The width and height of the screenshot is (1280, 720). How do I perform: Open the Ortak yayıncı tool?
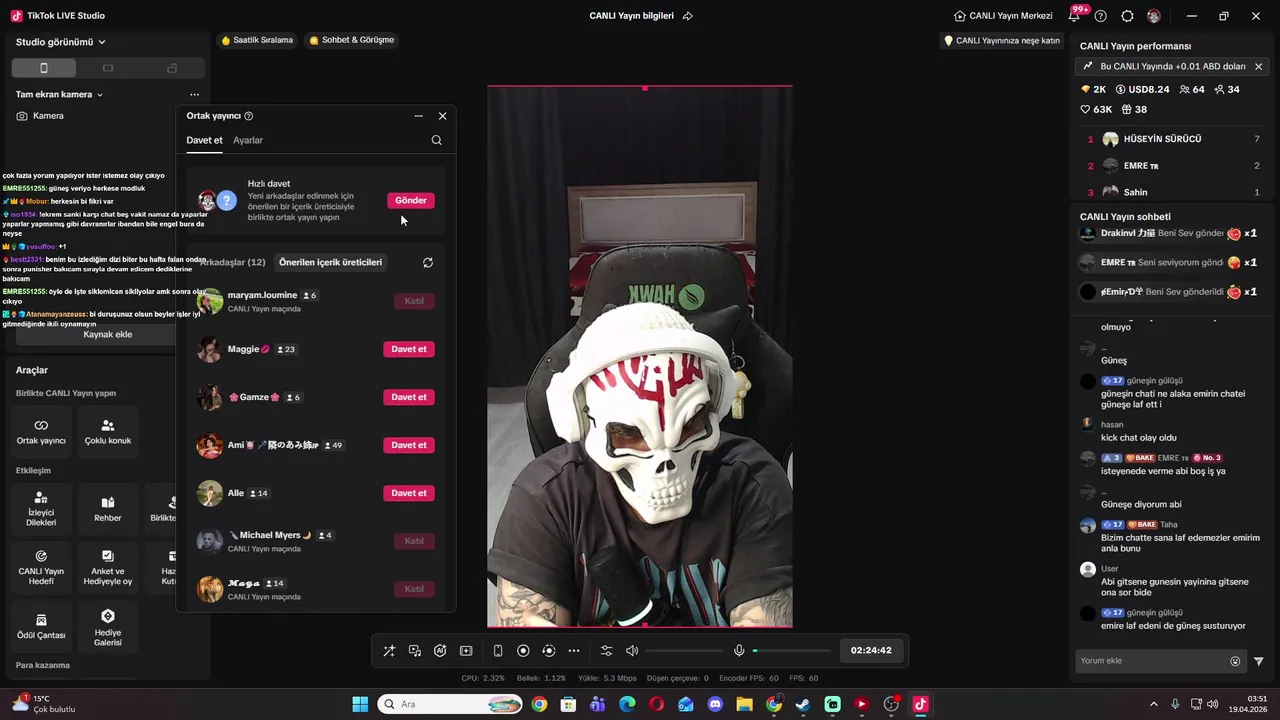pos(41,431)
